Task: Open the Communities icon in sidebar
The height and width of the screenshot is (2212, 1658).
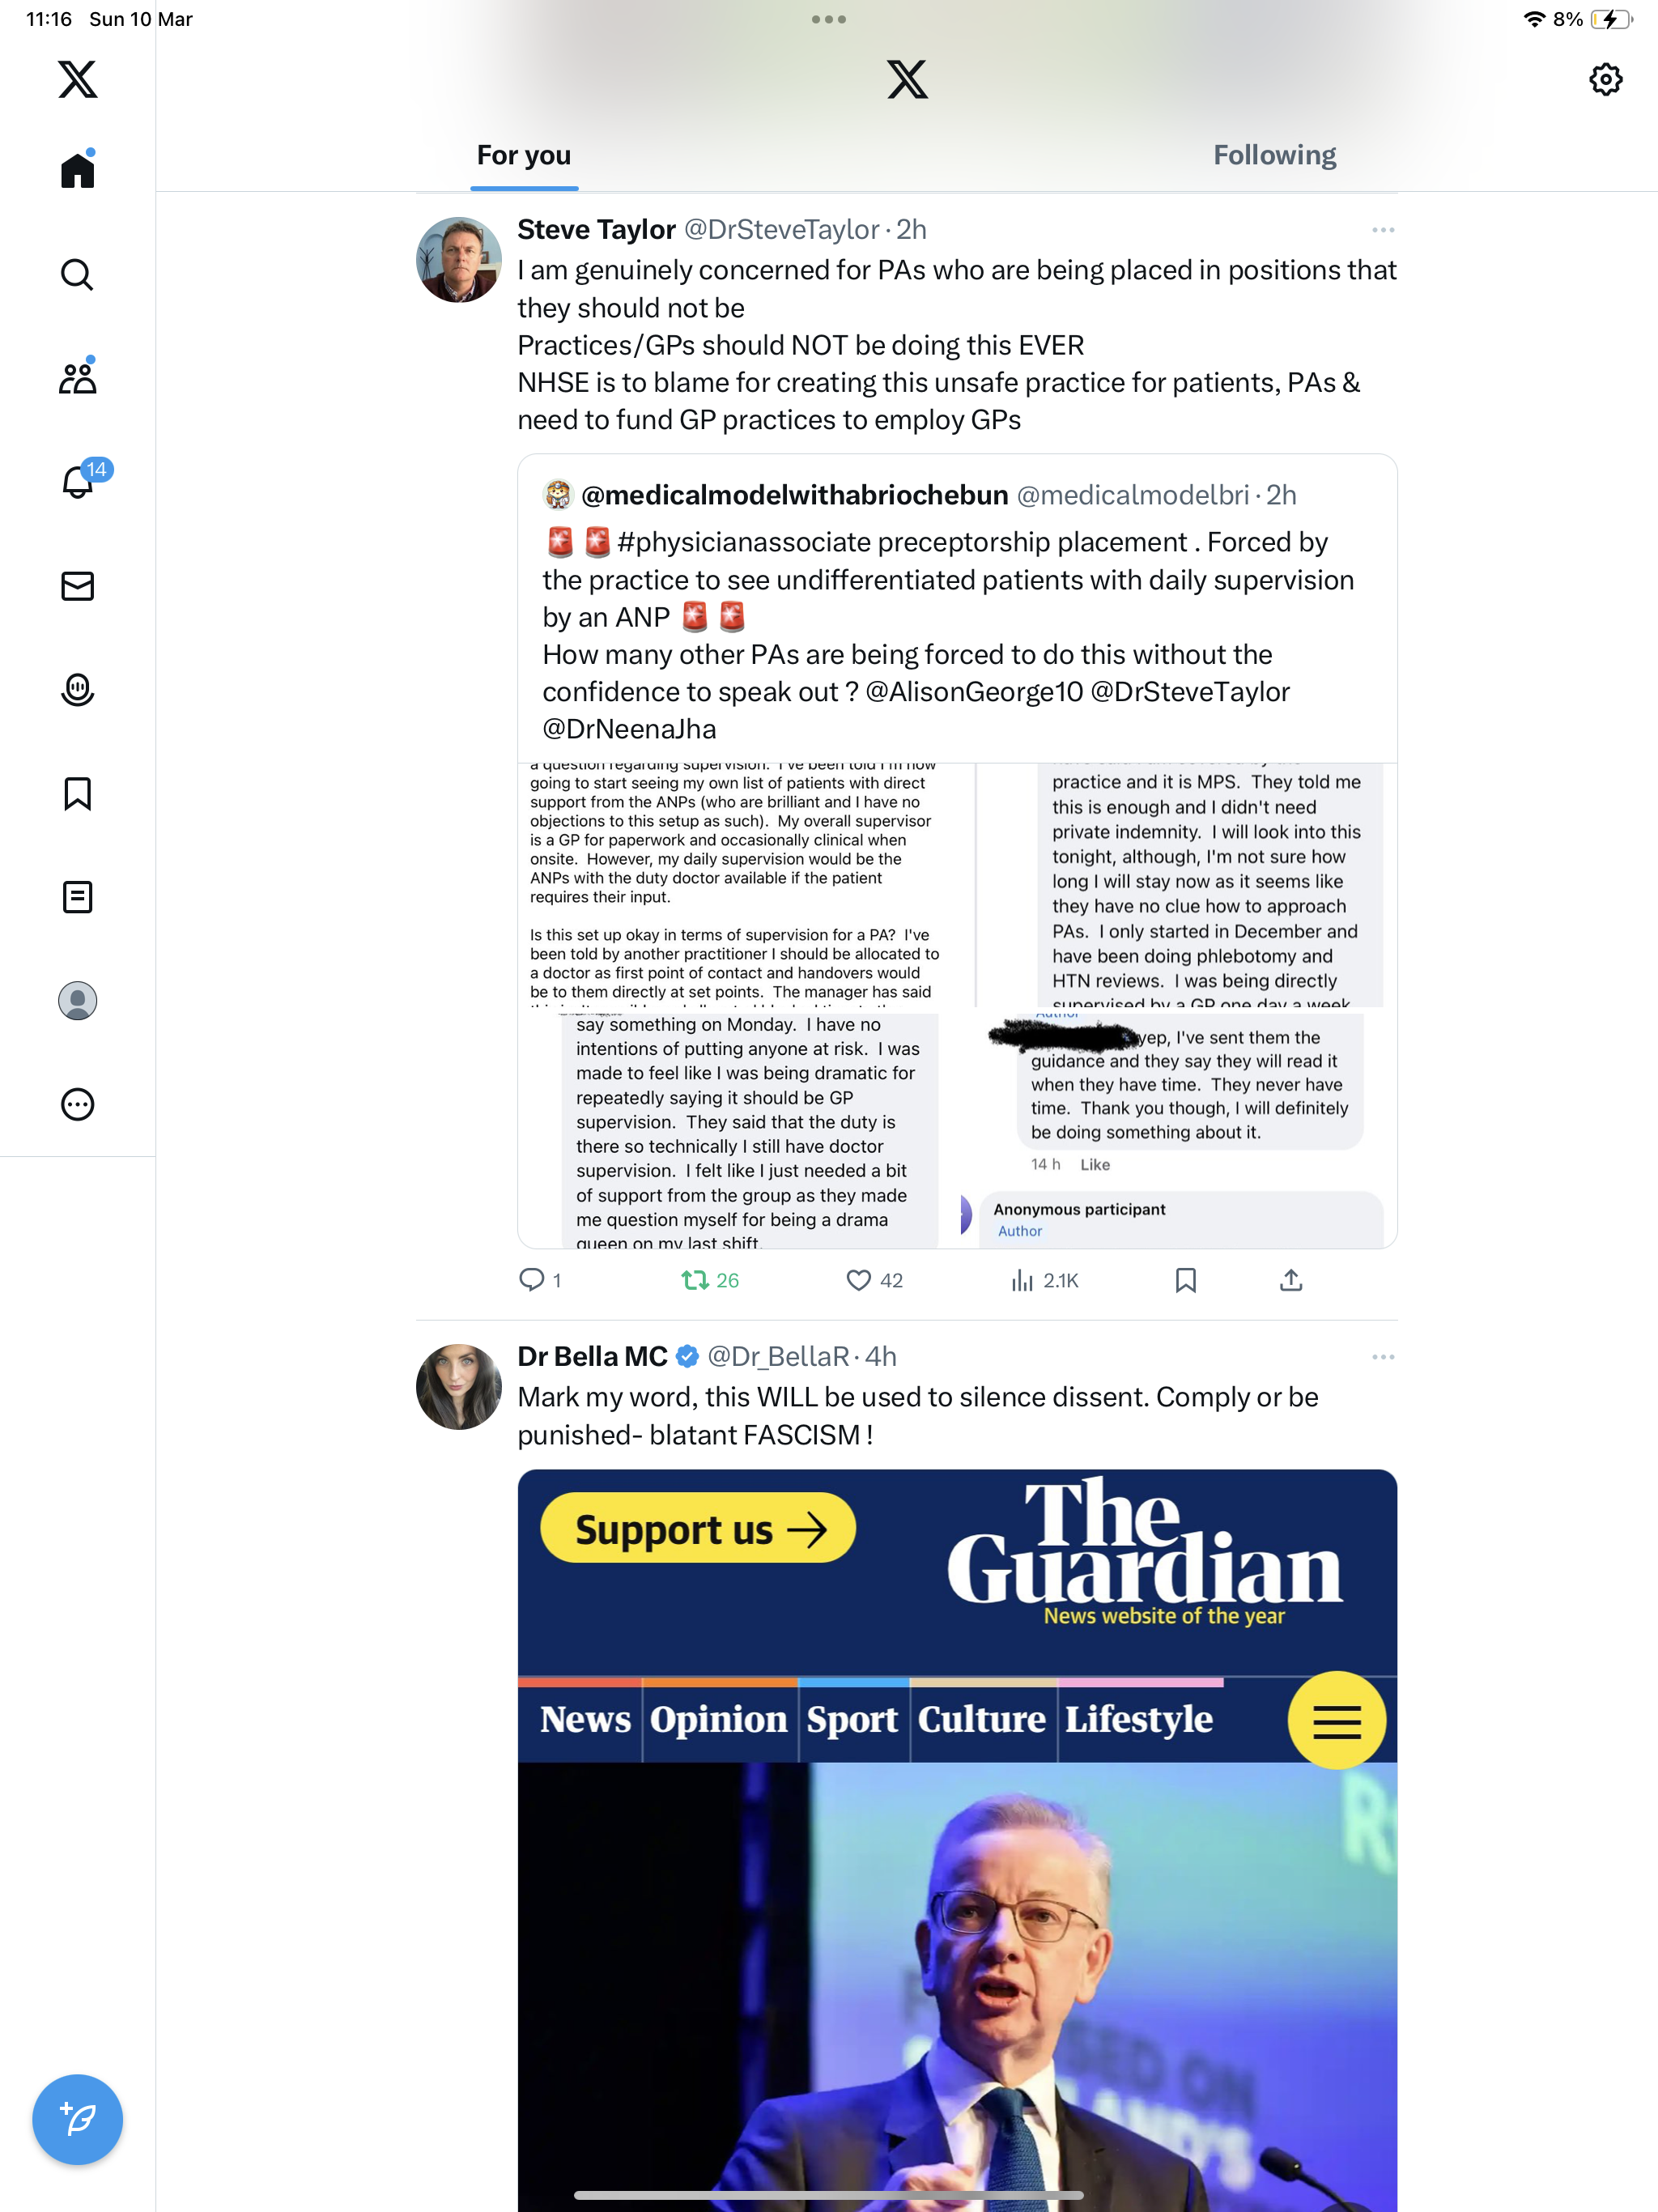Action: coord(77,377)
